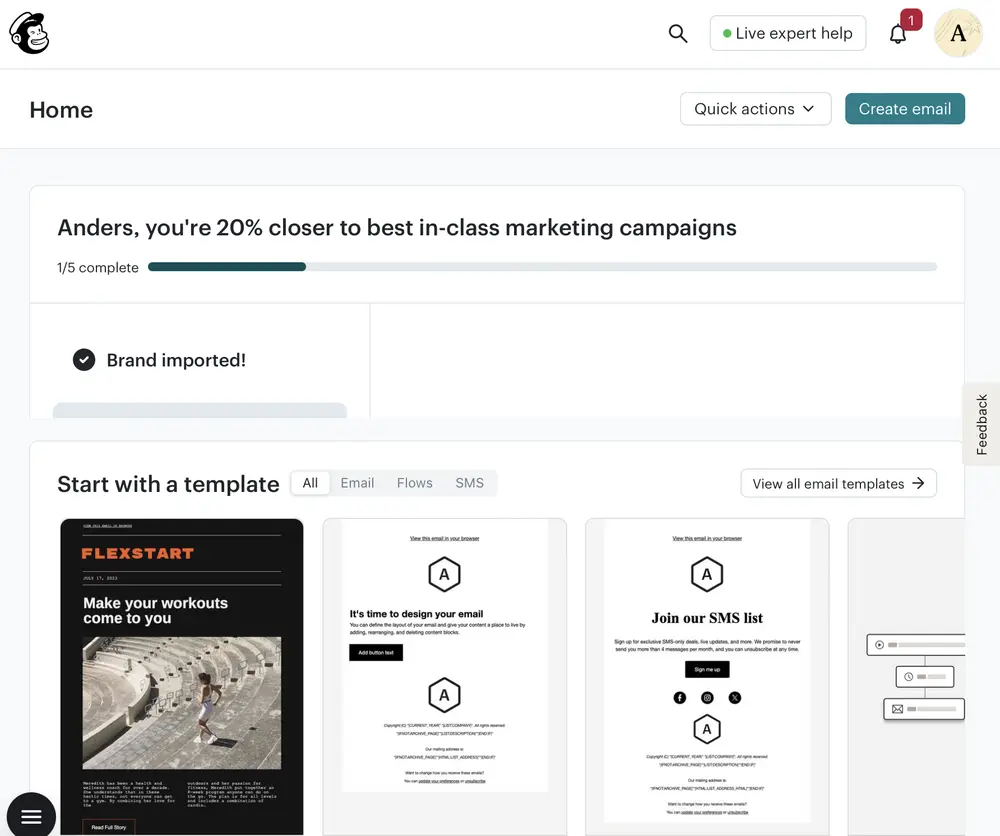This screenshot has width=1000, height=836.
Task: Open the account avatar menu
Action: click(958, 33)
